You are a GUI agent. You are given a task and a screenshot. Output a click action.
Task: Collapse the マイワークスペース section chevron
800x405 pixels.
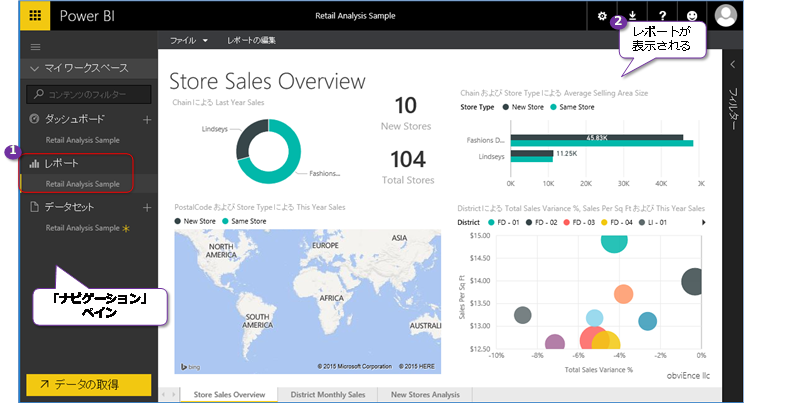click(x=34, y=68)
